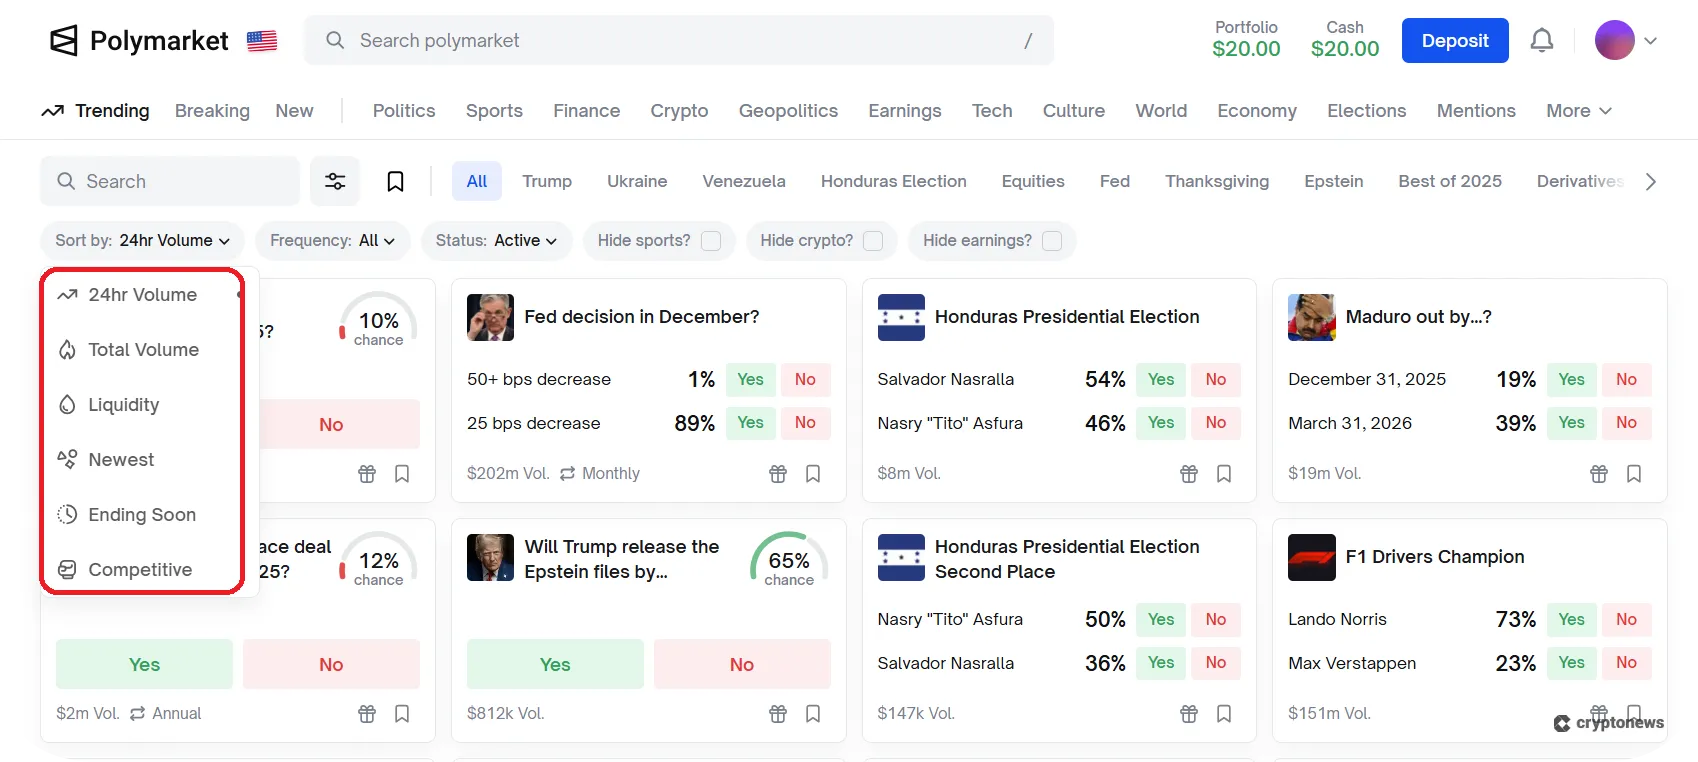1698x762 pixels.
Task: Switch to the Politics category tab
Action: [x=404, y=111]
